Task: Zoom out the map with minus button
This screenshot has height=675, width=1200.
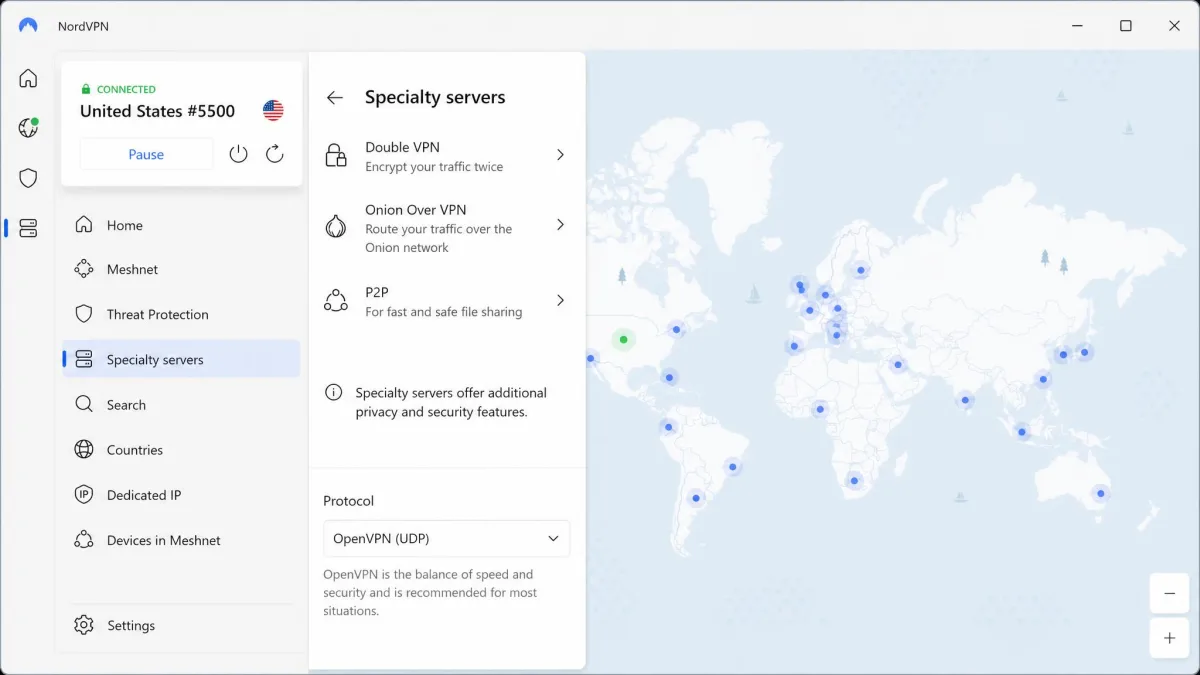Action: [x=1169, y=593]
